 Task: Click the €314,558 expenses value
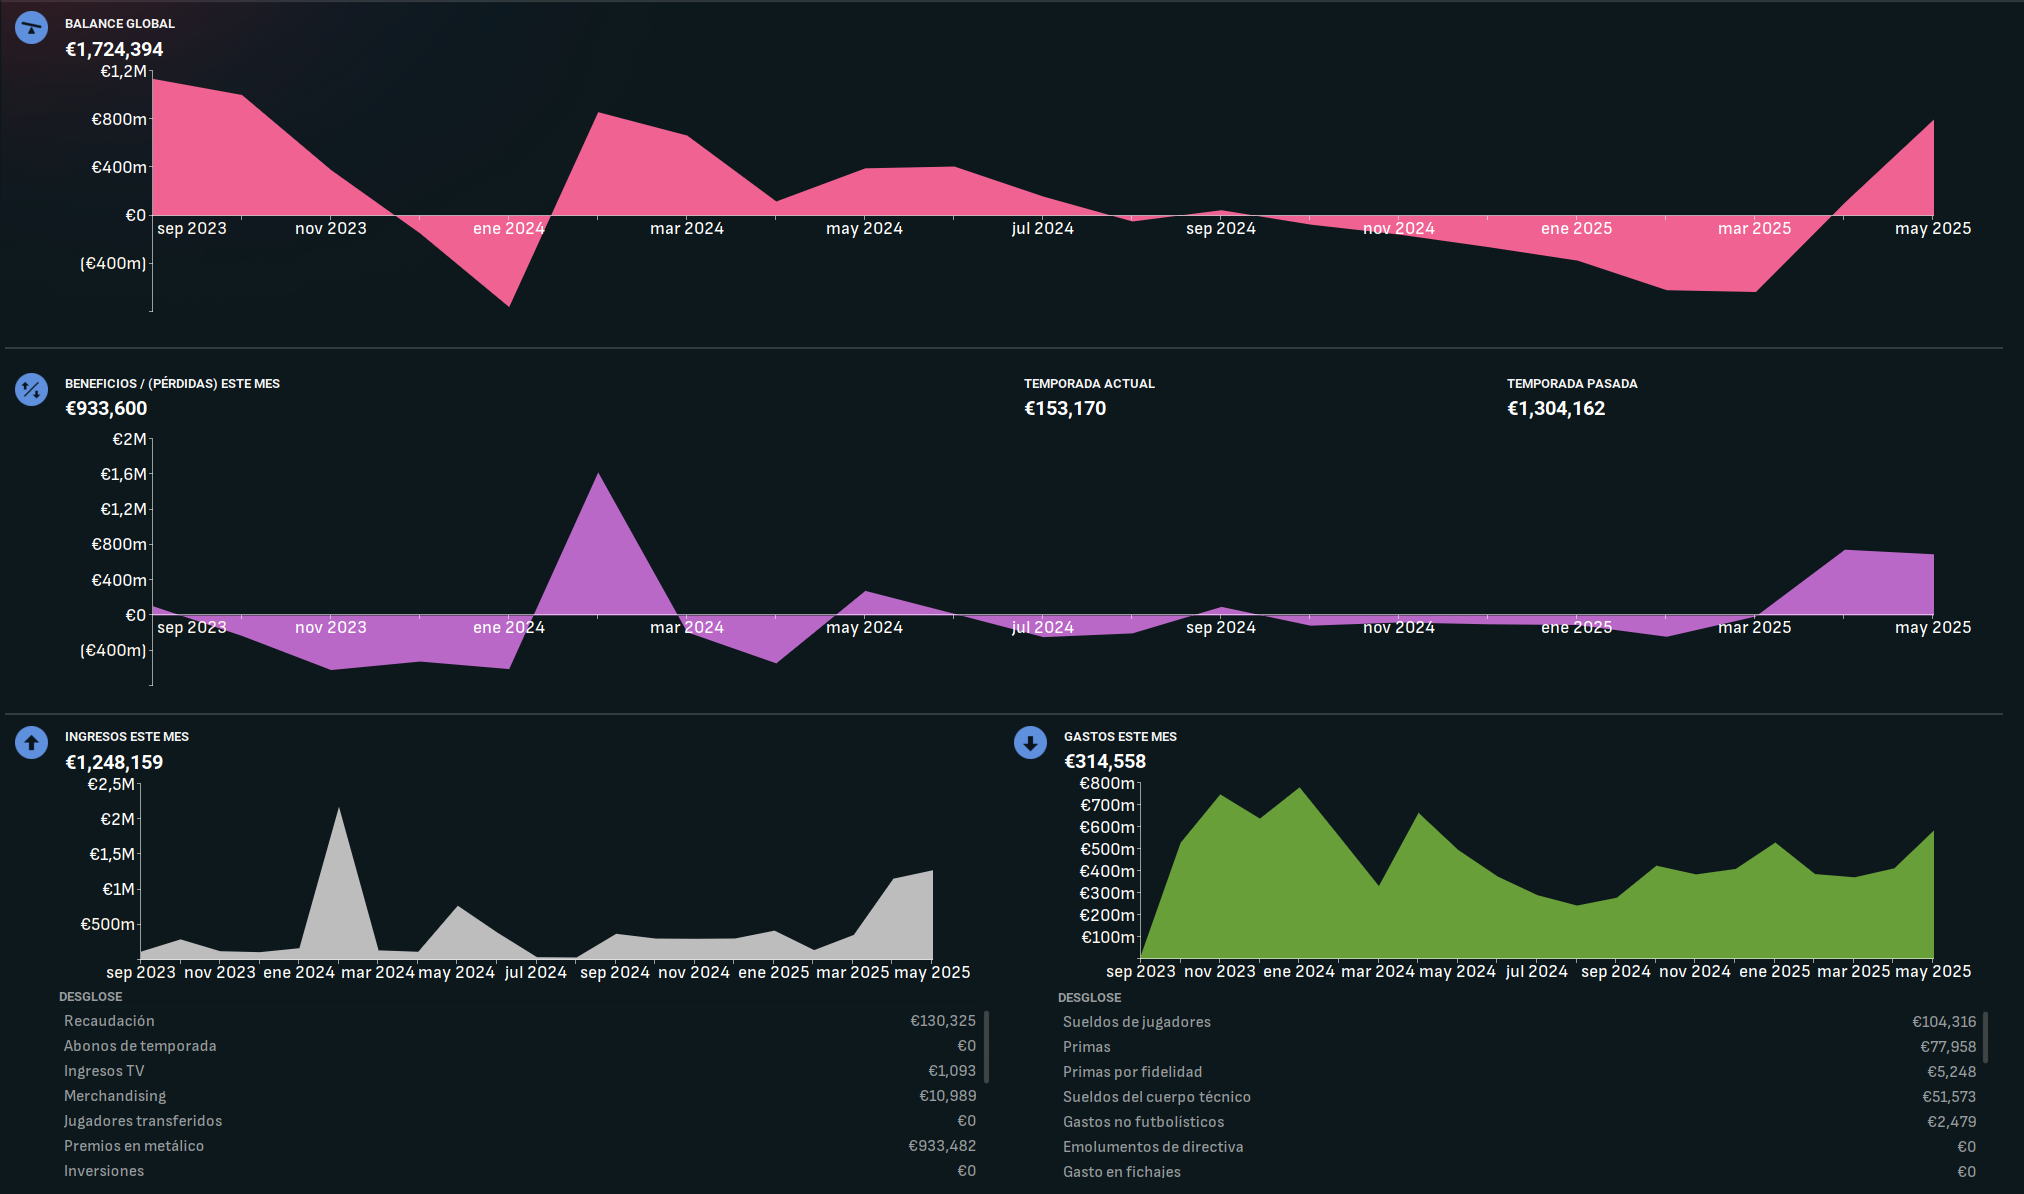pos(1105,761)
